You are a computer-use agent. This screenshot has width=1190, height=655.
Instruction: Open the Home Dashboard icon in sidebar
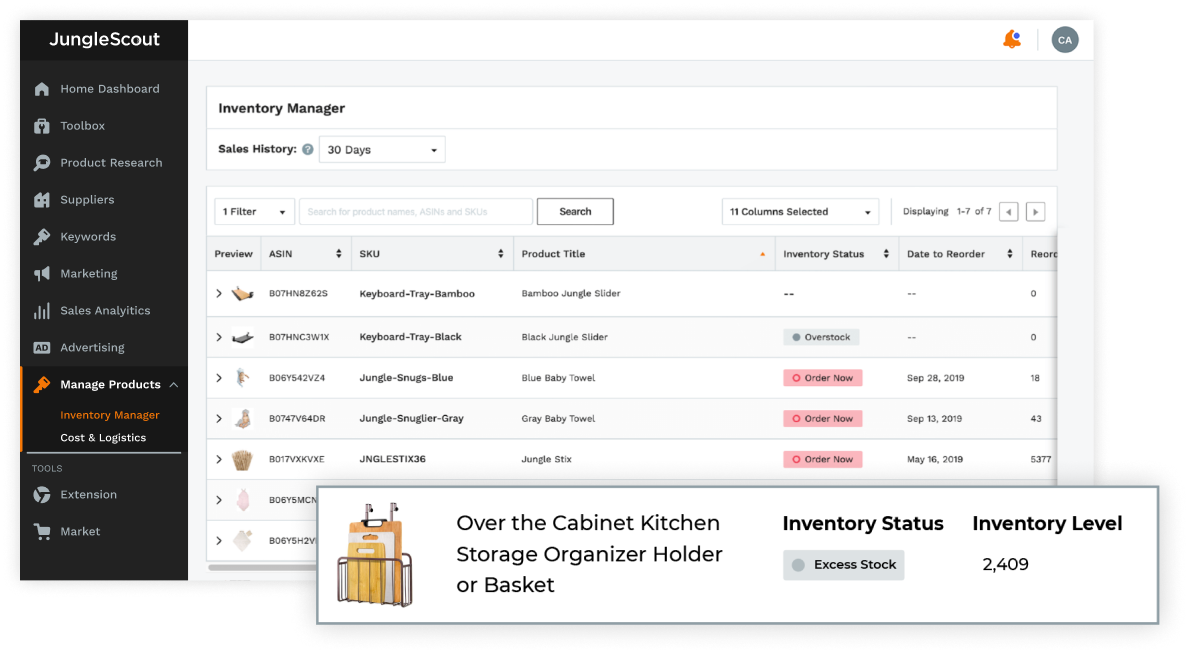pos(42,89)
